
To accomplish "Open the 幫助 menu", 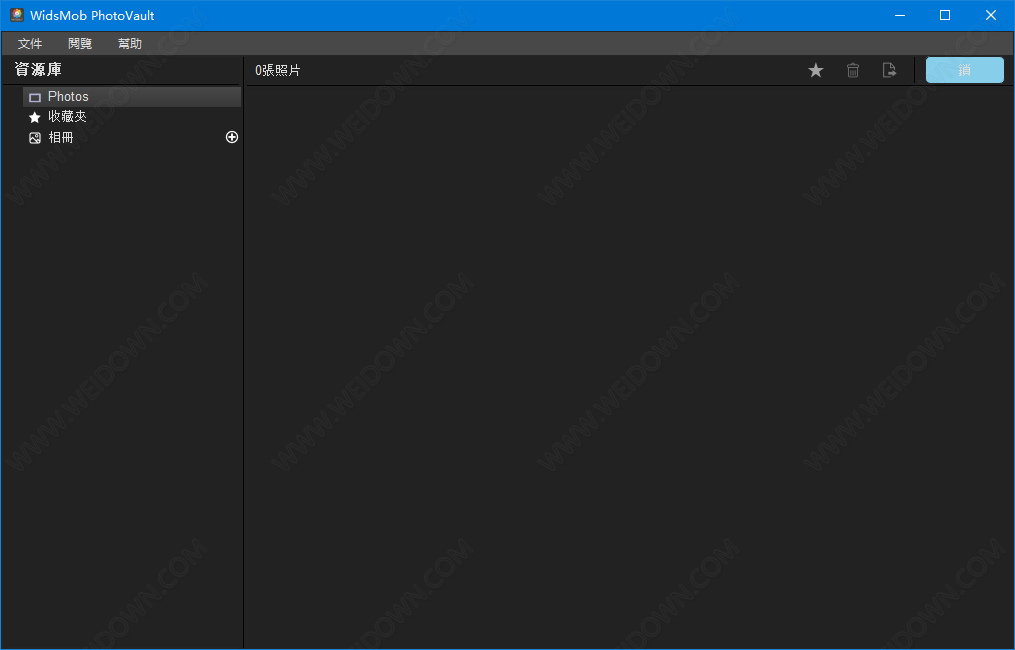I will [129, 43].
